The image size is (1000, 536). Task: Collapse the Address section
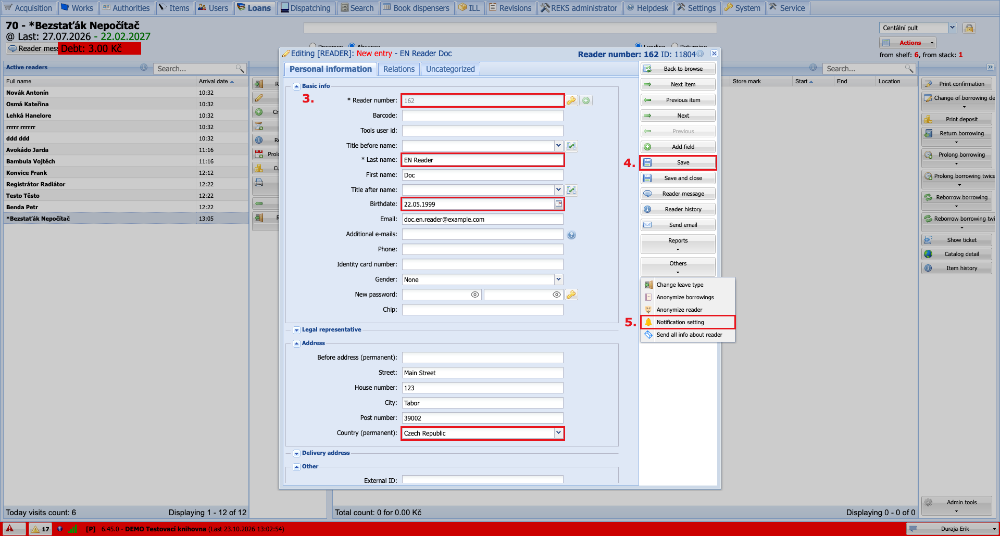(x=296, y=343)
